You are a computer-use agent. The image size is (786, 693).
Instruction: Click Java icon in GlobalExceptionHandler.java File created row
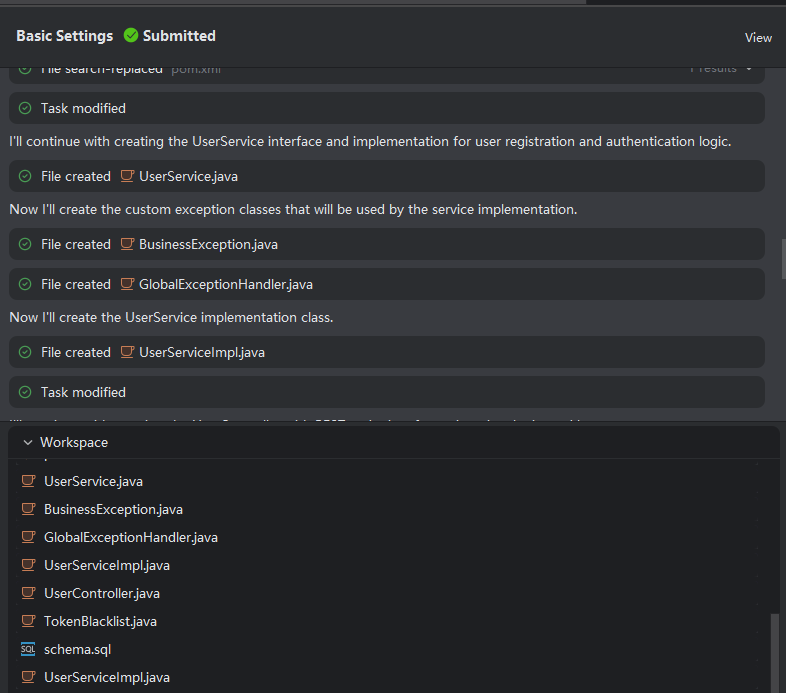tap(127, 284)
